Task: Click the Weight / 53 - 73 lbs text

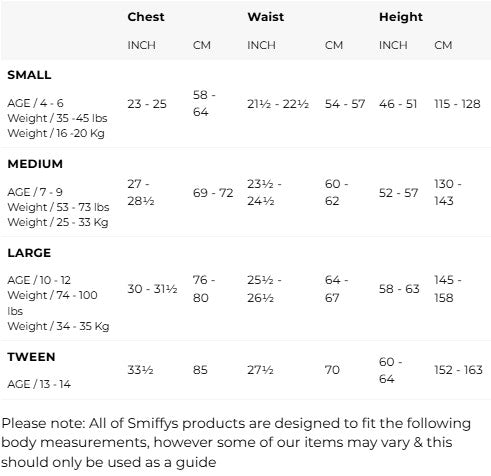Action: coord(58,207)
